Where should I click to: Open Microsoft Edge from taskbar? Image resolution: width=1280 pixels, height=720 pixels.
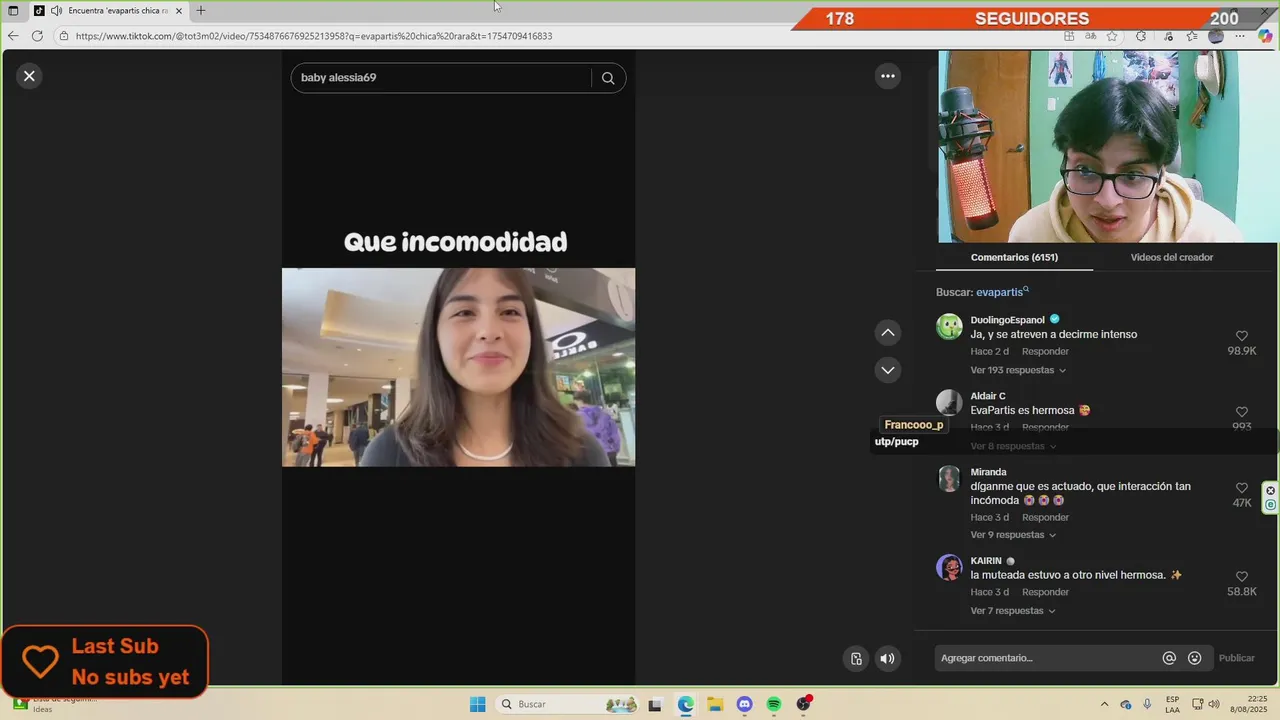[x=685, y=704]
